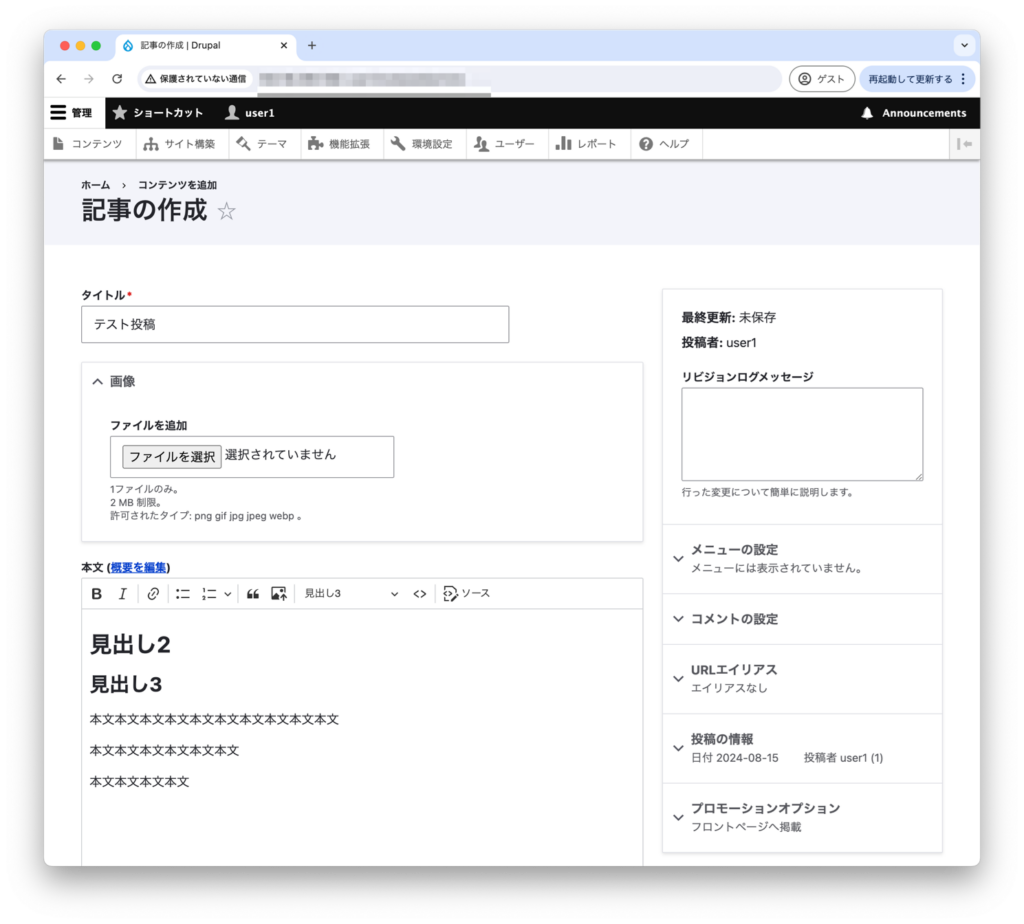
Task: Toggle the 管理 admin menu
Action: click(72, 113)
